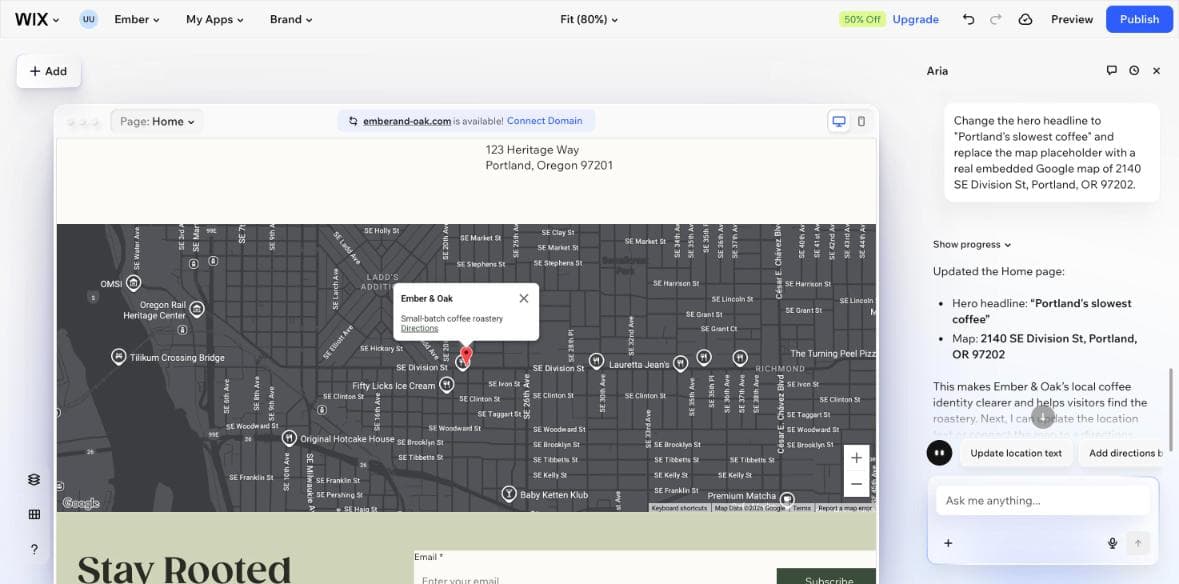Open the WIX logo menu

pos(37,20)
